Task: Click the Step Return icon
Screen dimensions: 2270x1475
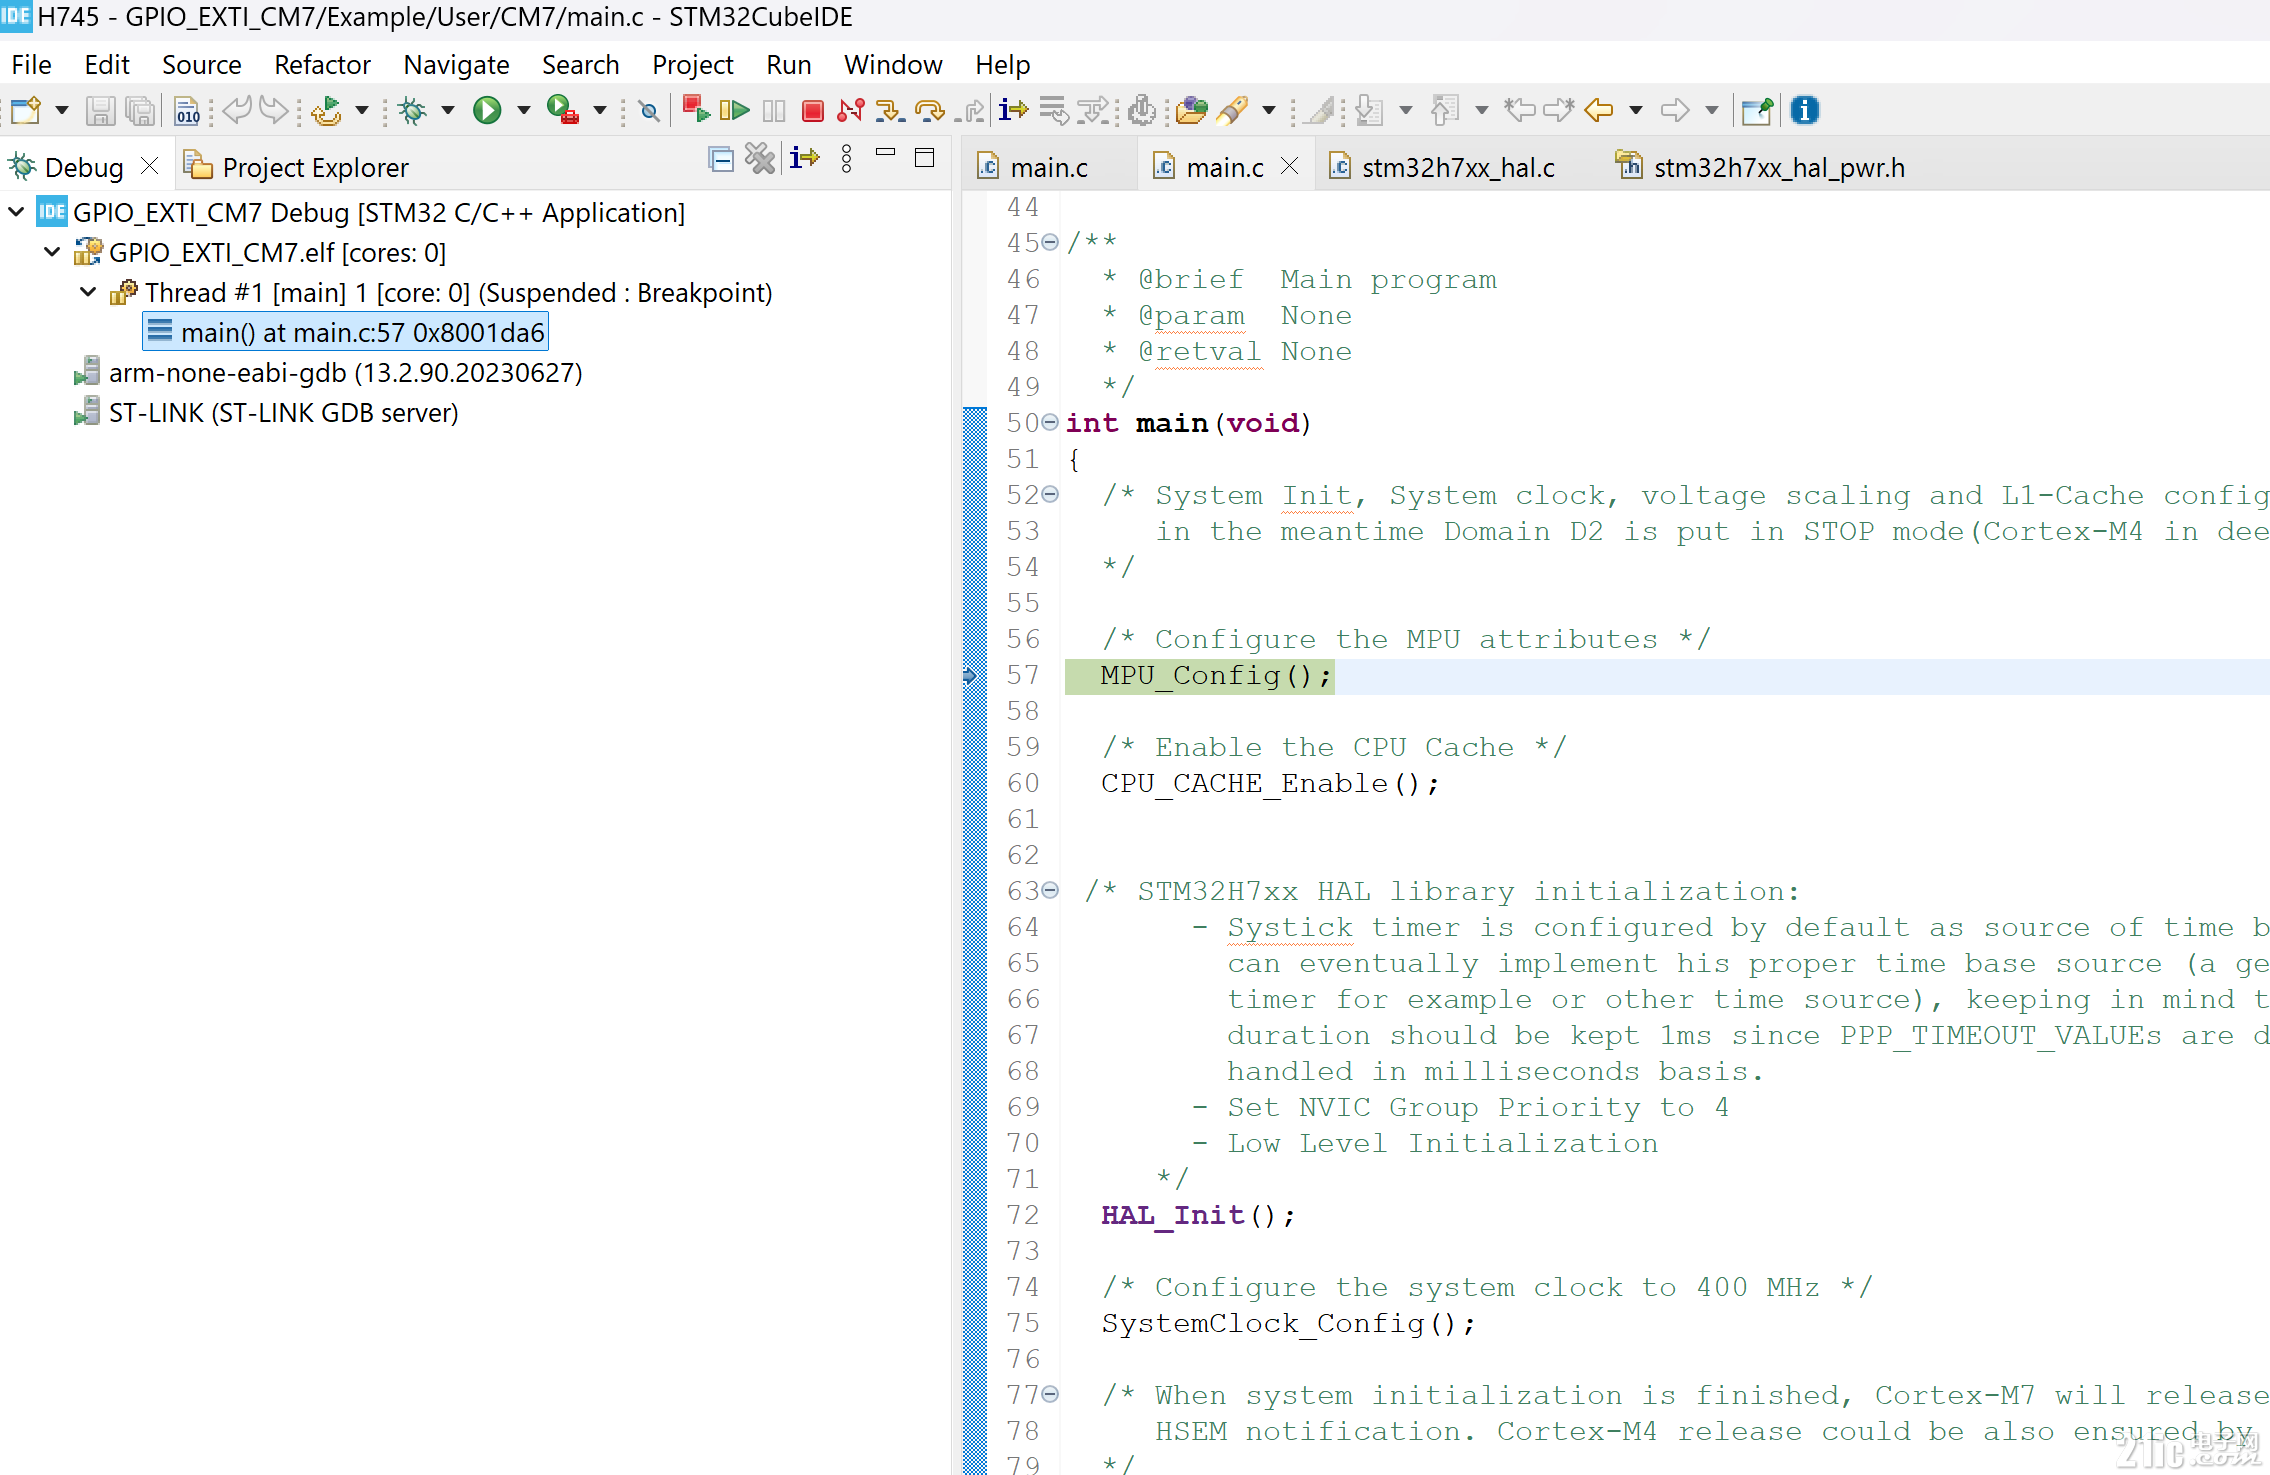Action: pos(970,110)
